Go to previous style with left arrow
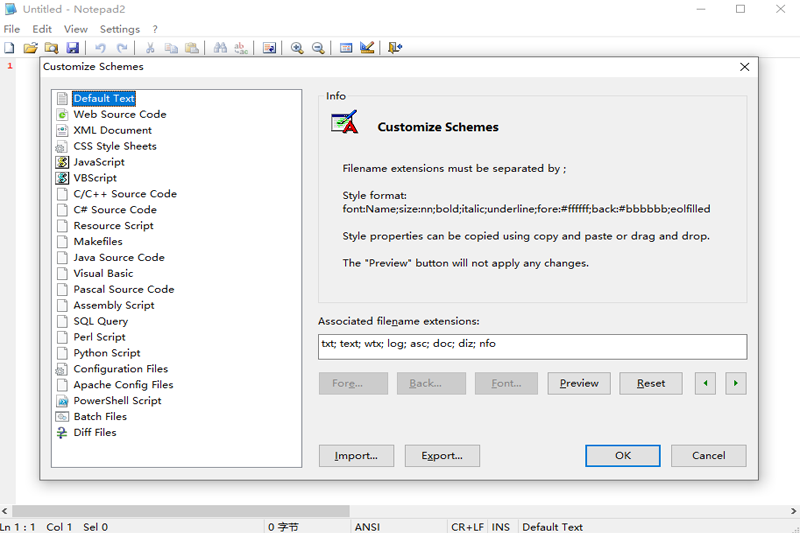This screenshot has height=533, width=800. [x=705, y=383]
